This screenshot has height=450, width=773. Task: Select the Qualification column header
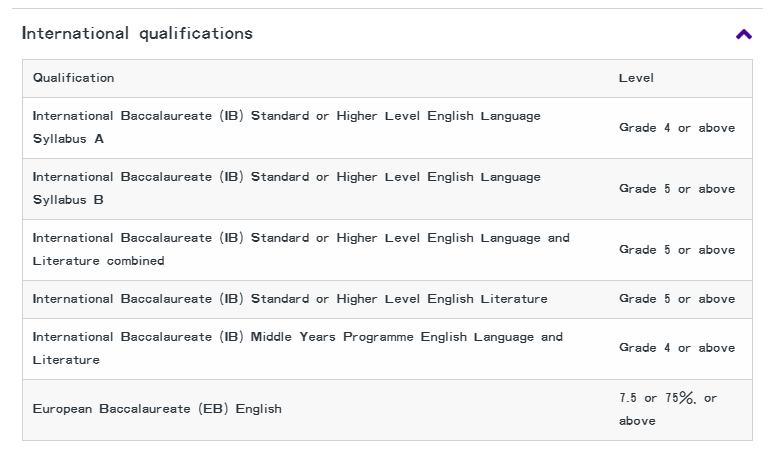[73, 78]
